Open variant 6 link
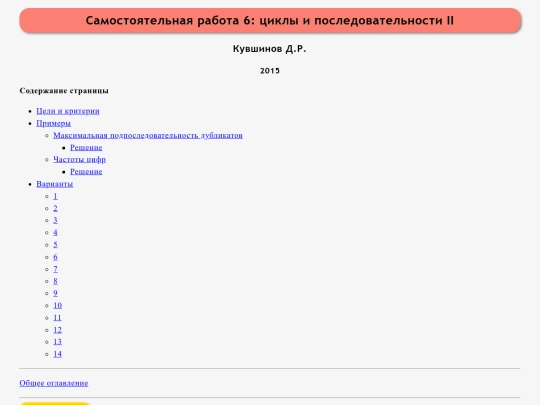The width and height of the screenshot is (540, 405). pos(55,257)
